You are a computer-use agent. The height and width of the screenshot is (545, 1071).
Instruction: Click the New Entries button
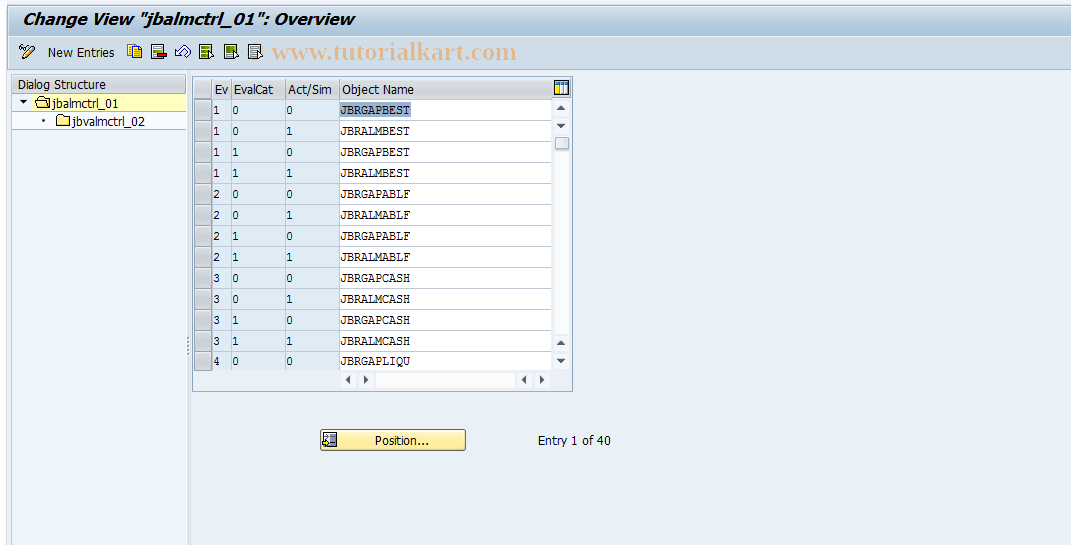[81, 53]
